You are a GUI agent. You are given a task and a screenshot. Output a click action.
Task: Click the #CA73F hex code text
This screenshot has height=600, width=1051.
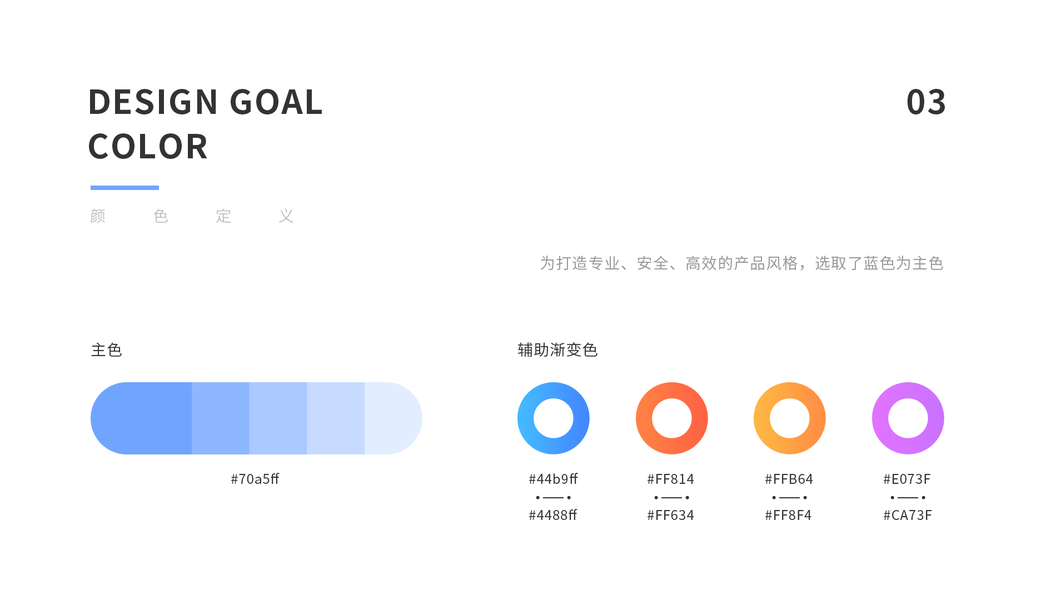(x=907, y=515)
